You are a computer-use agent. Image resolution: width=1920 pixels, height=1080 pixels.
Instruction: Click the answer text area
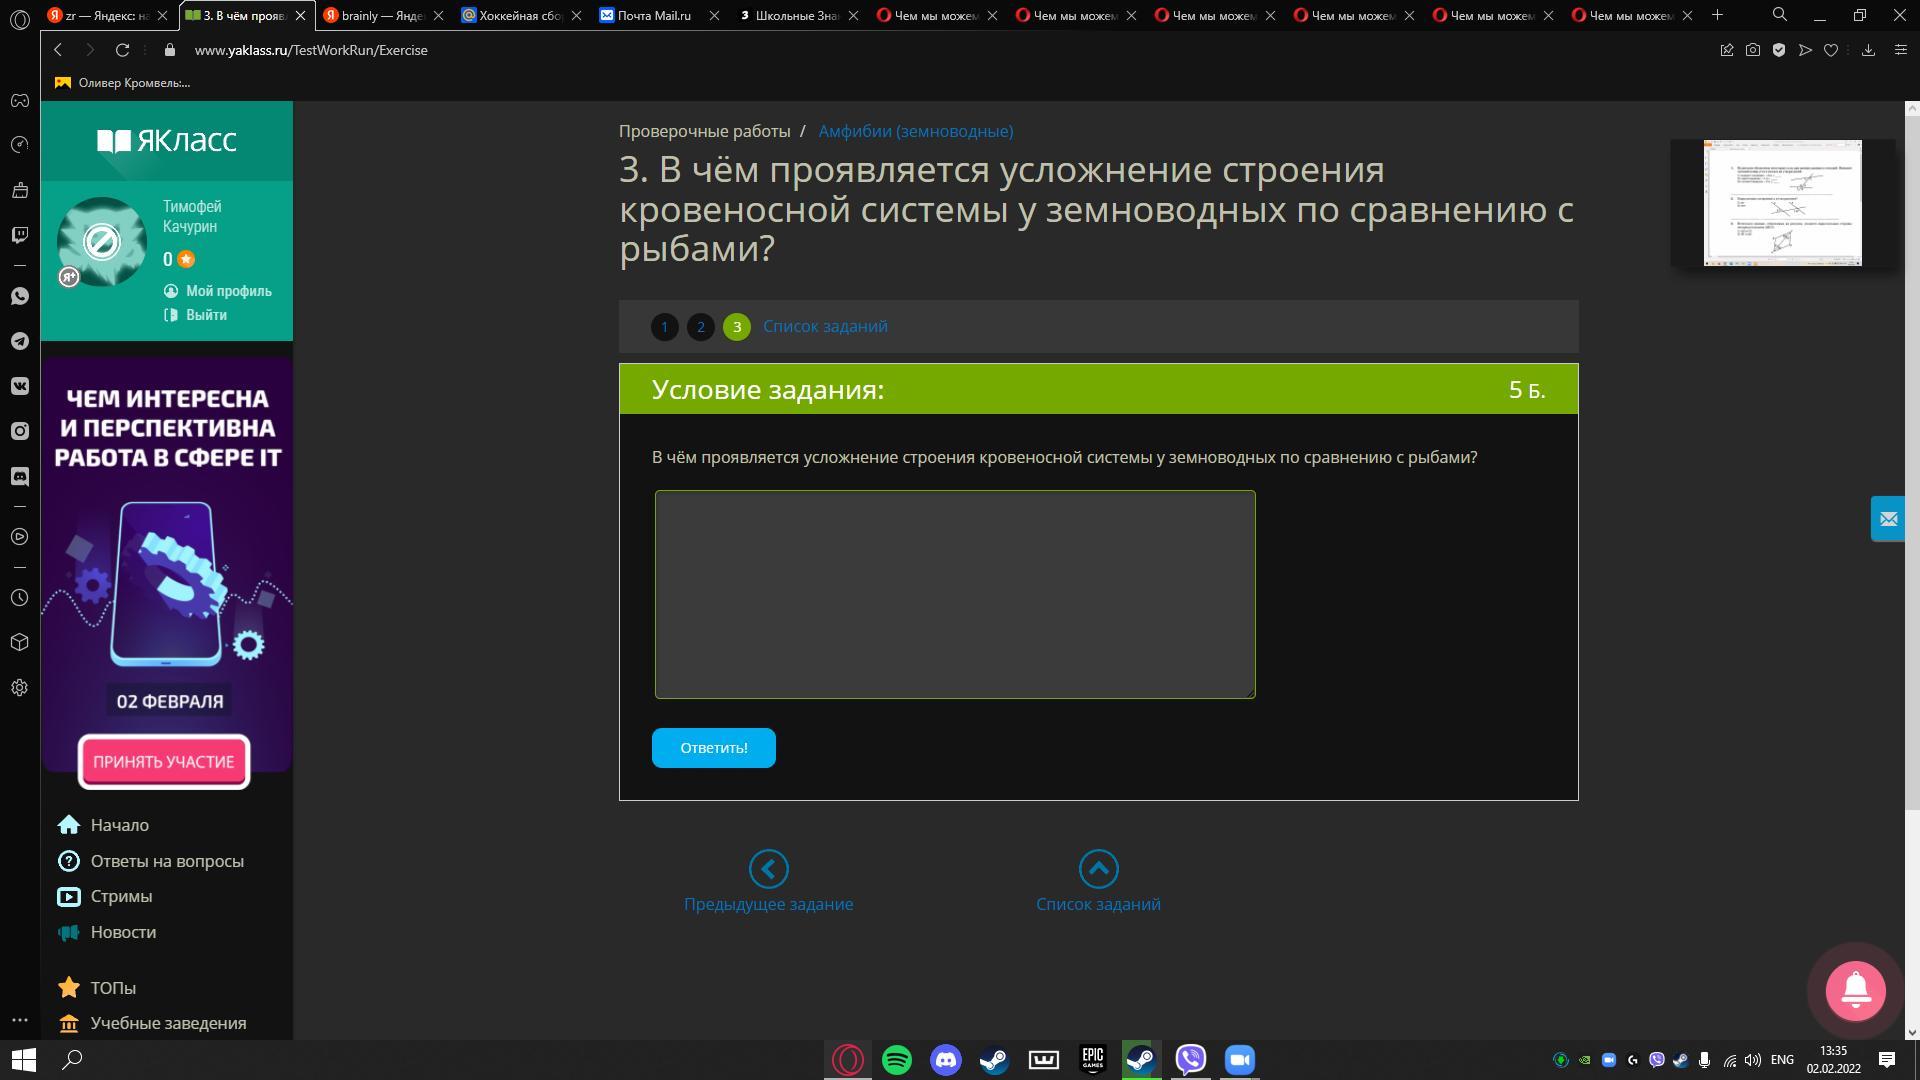(x=954, y=594)
